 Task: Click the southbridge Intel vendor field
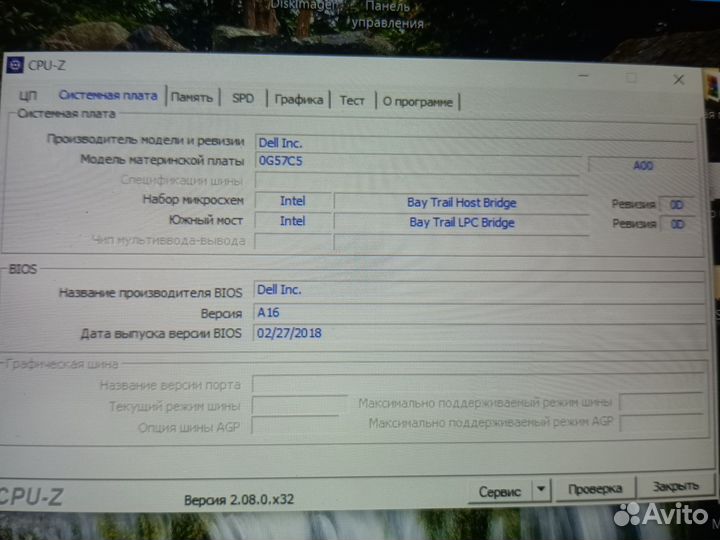tap(293, 221)
